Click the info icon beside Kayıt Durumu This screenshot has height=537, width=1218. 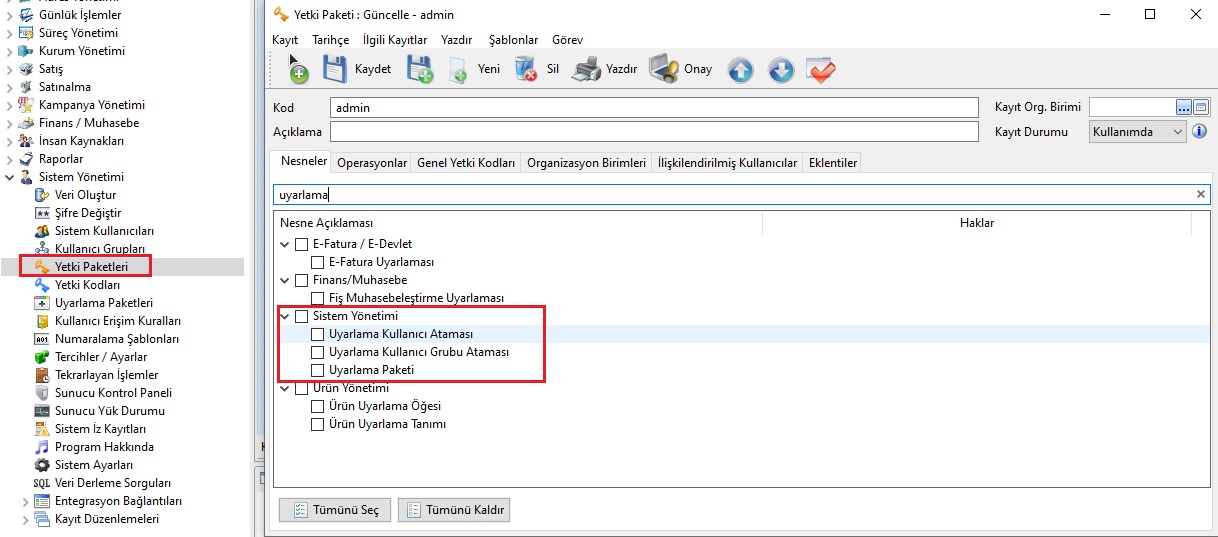(1199, 132)
